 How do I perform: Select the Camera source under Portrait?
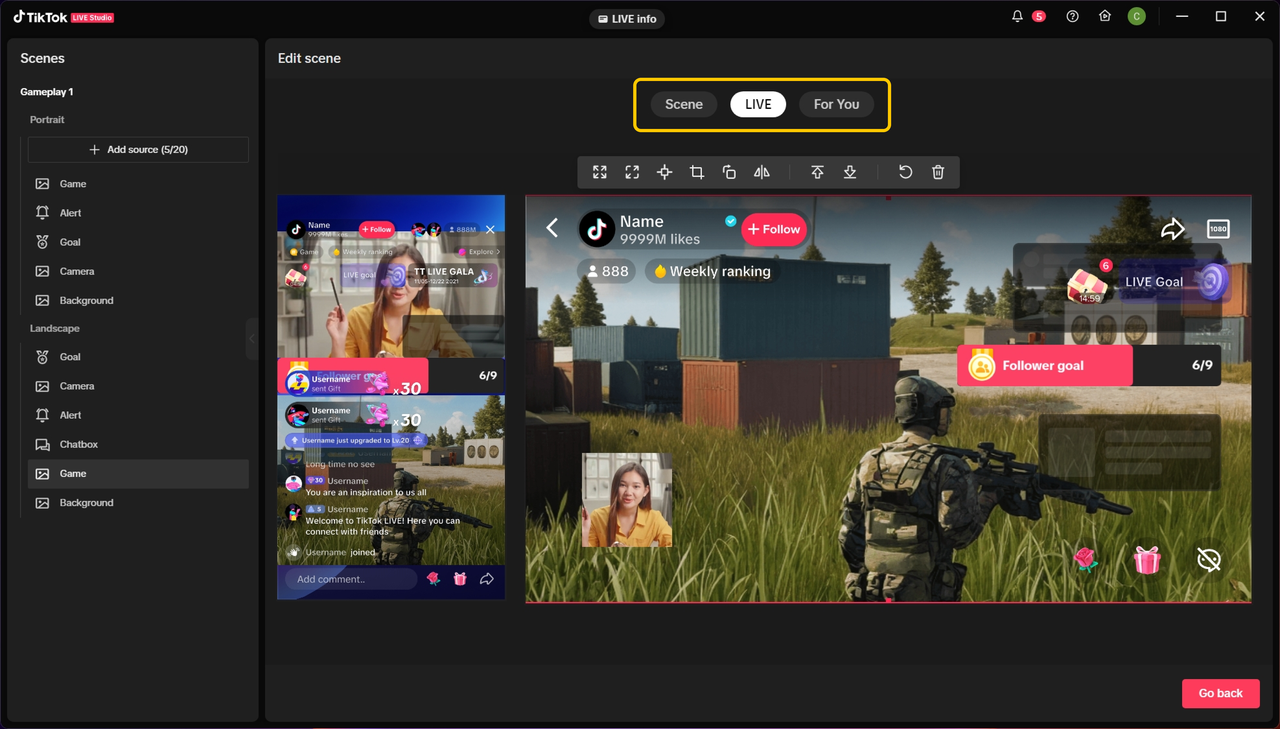(x=76, y=271)
